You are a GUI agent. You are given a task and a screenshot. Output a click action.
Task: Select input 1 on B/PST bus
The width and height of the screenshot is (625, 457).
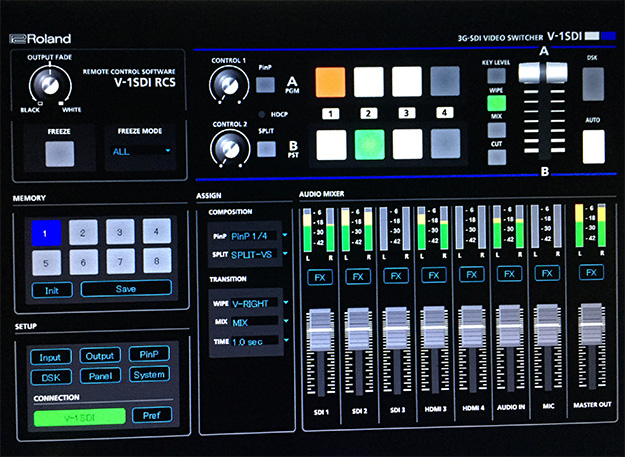pyautogui.click(x=331, y=145)
